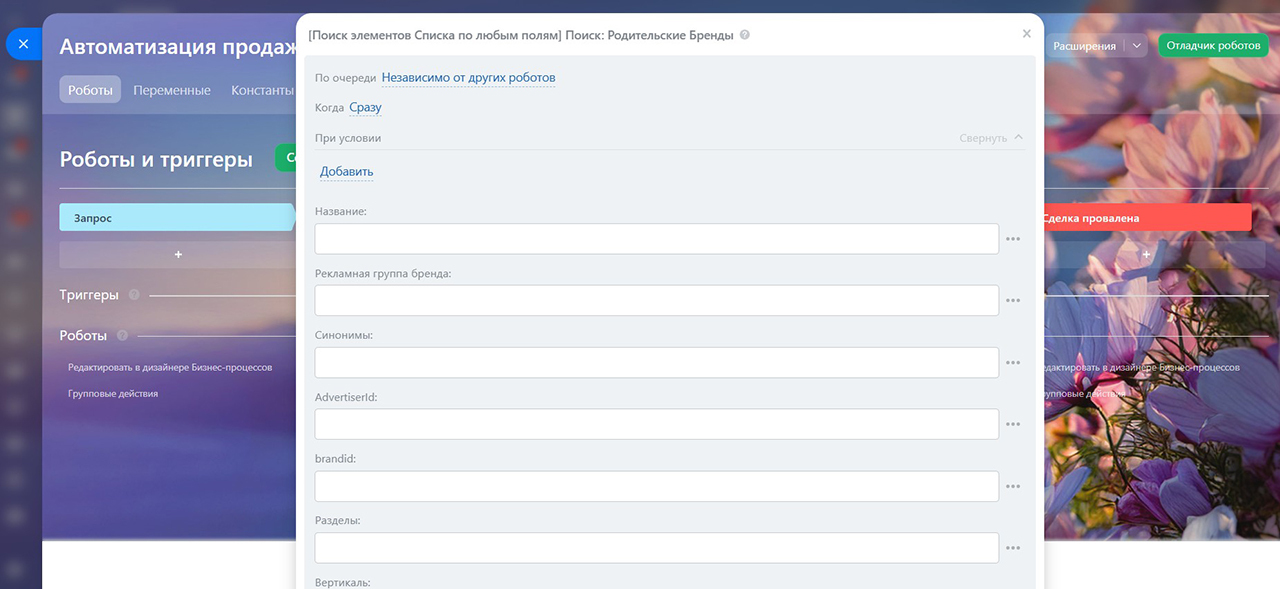
Task: Collapse the При условии section via Свернуть
Action: pyautogui.click(x=991, y=138)
